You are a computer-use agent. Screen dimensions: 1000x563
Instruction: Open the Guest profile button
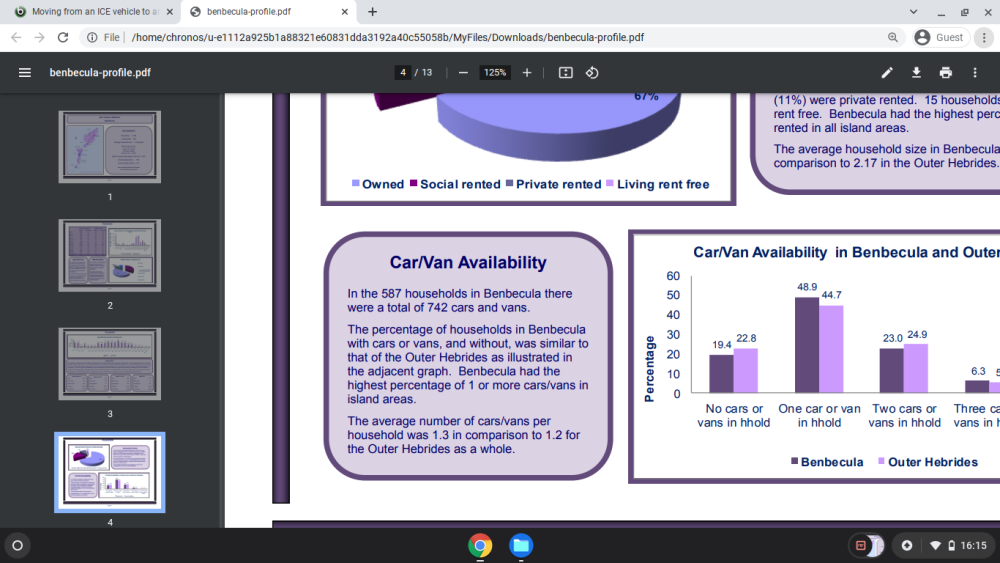941,38
